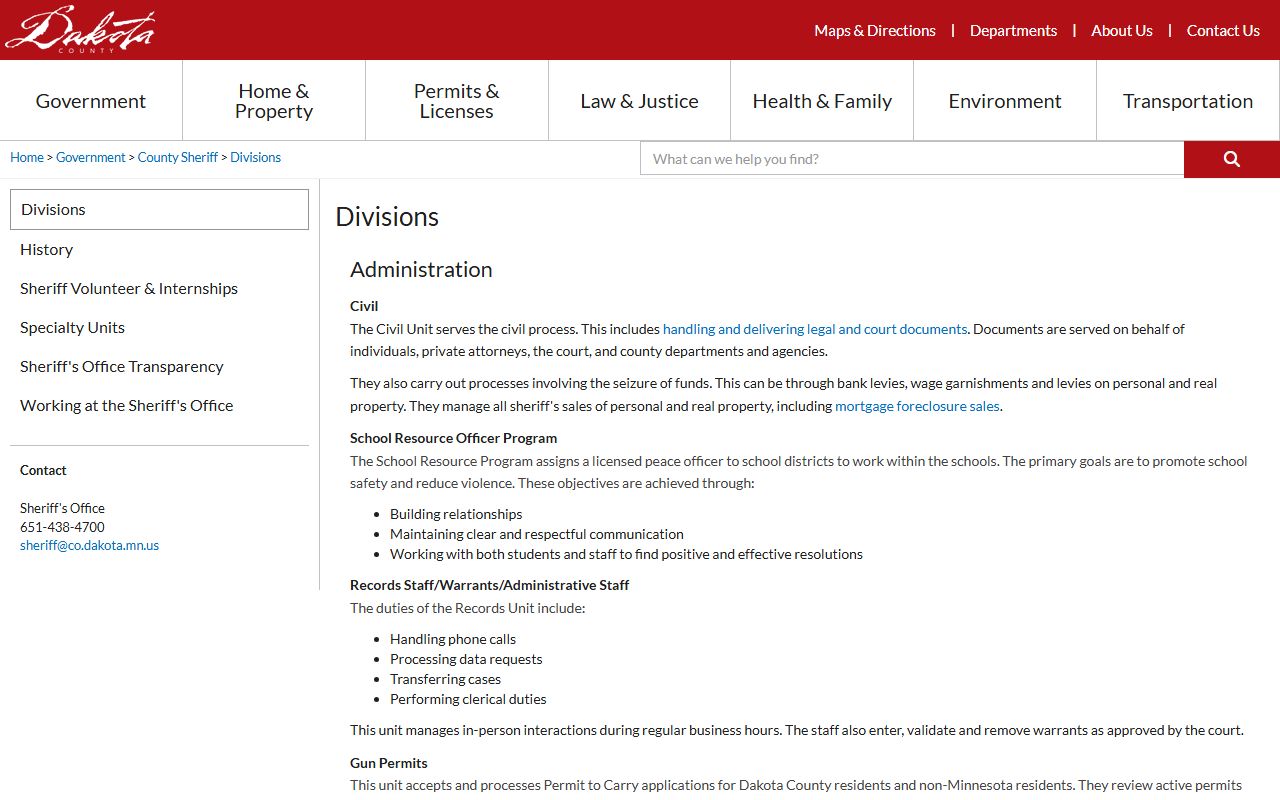Image resolution: width=1280 pixels, height=800 pixels.
Task: Click 'The duties of the Records Unit include:' line
Action: point(467,608)
